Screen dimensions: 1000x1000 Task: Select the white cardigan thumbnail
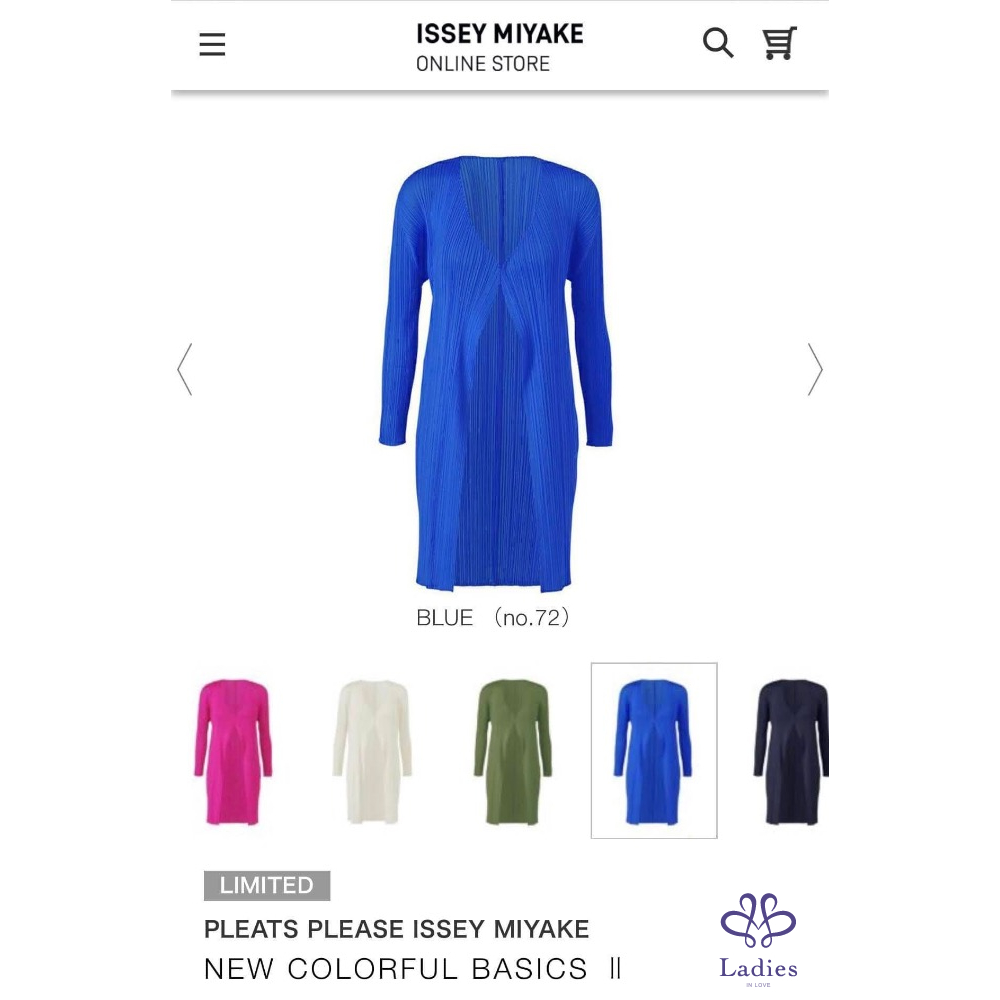click(372, 751)
